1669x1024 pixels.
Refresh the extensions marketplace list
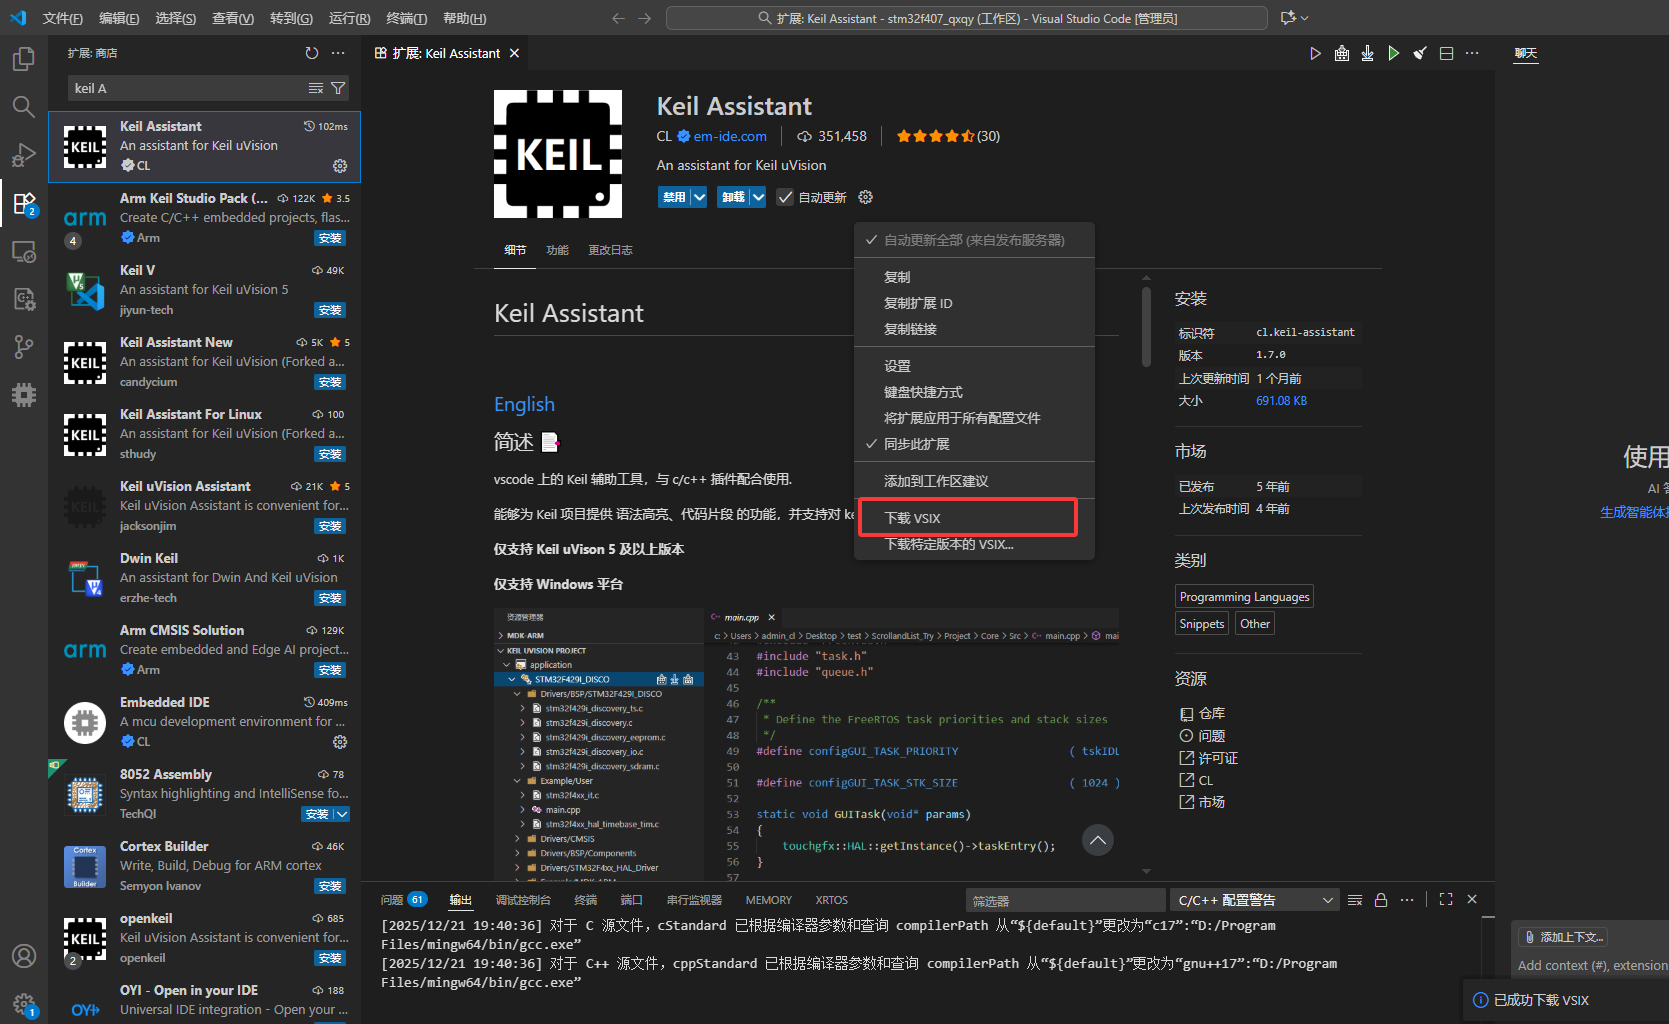[312, 53]
